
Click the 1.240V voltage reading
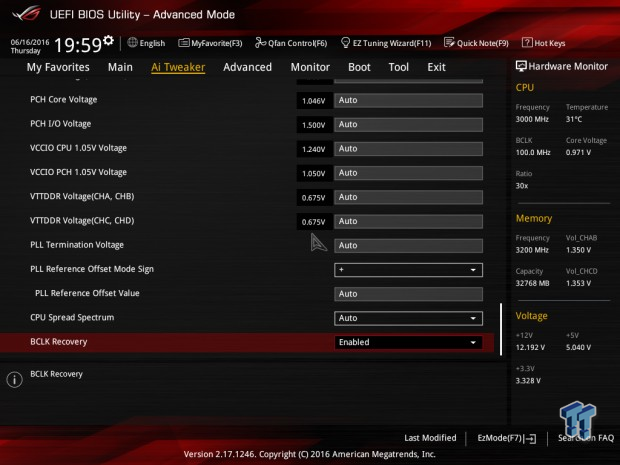pos(314,149)
